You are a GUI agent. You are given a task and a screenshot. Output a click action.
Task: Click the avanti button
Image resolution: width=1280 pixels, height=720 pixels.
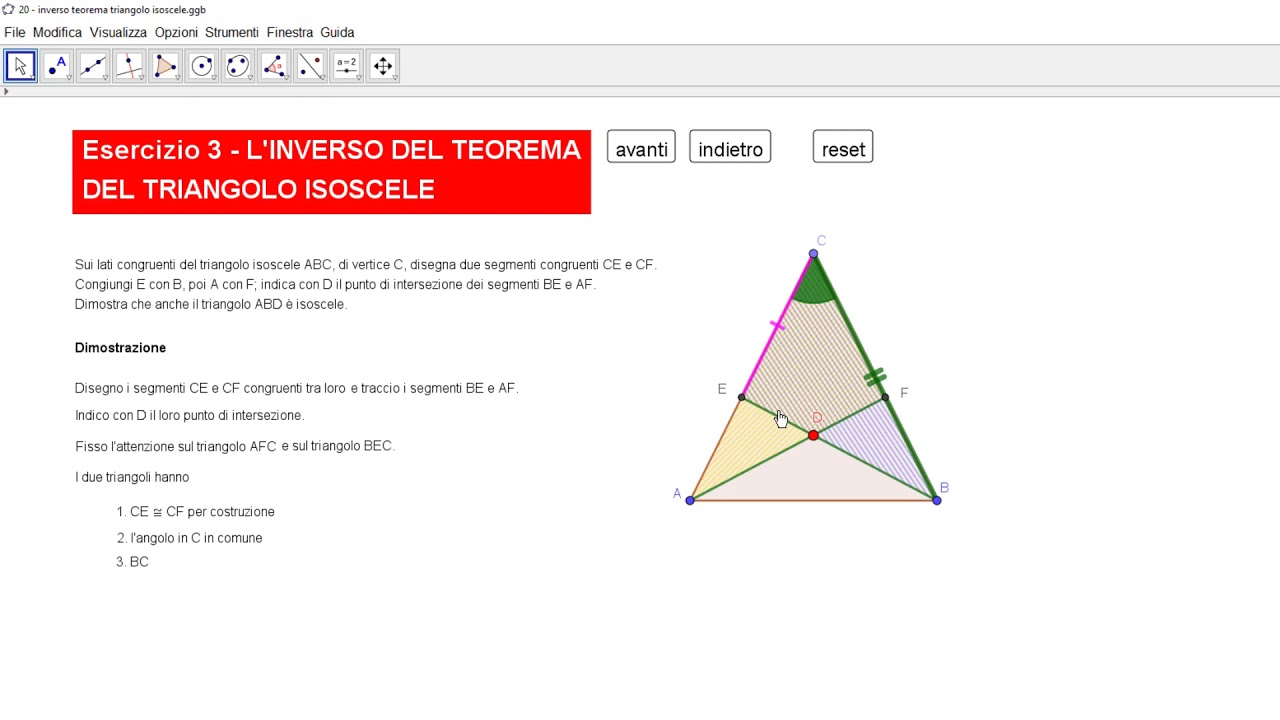641,147
